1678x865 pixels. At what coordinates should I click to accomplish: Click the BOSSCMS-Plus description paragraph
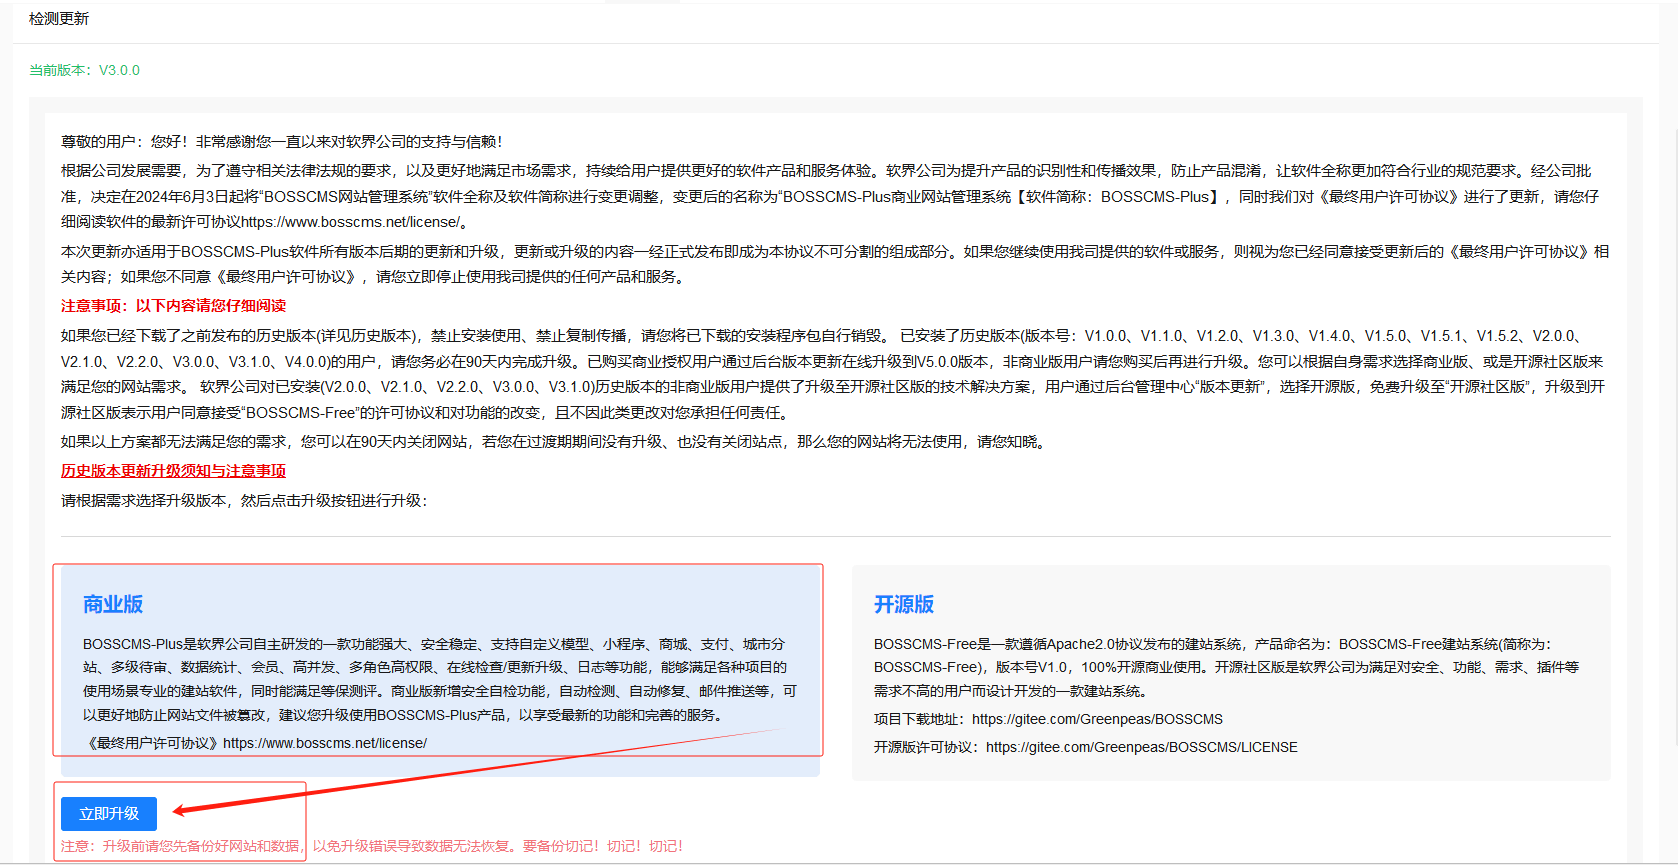click(440, 680)
